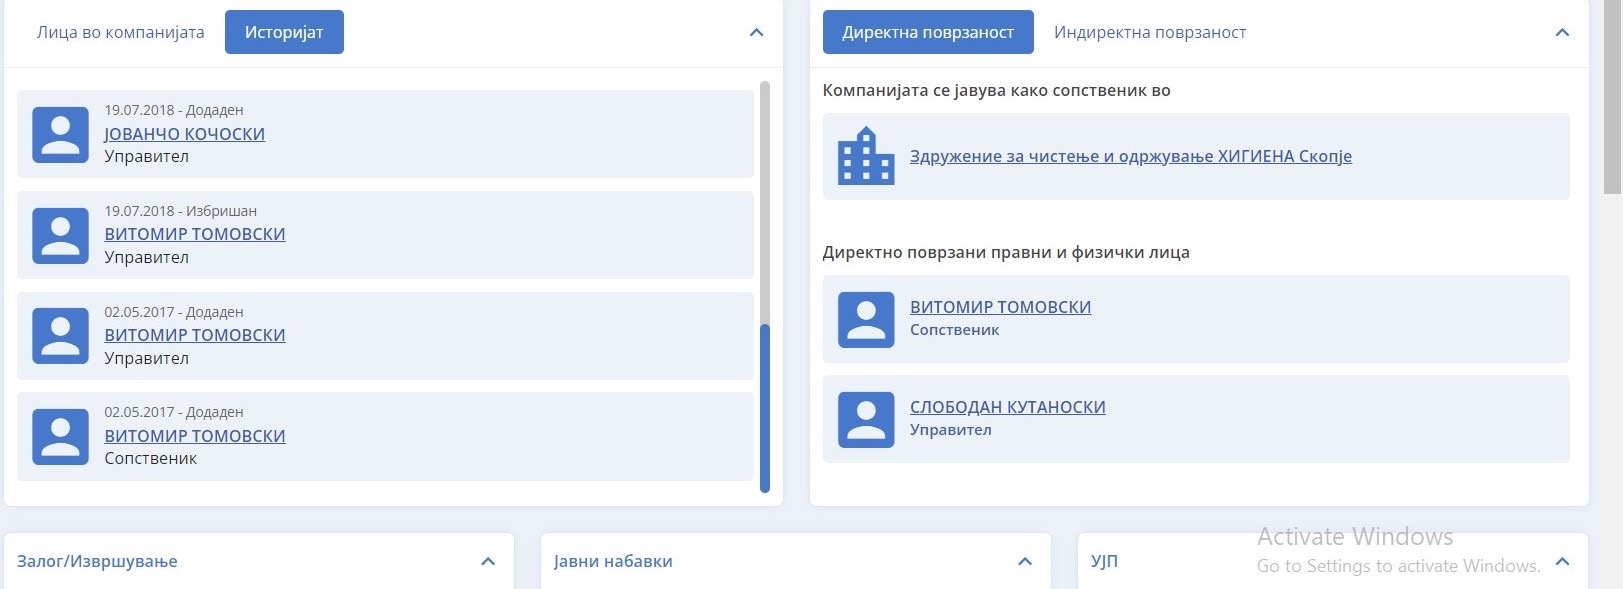This screenshot has width=1623, height=589.
Task: Switch to Индиректна поврзаност tab
Action: coord(1149,33)
